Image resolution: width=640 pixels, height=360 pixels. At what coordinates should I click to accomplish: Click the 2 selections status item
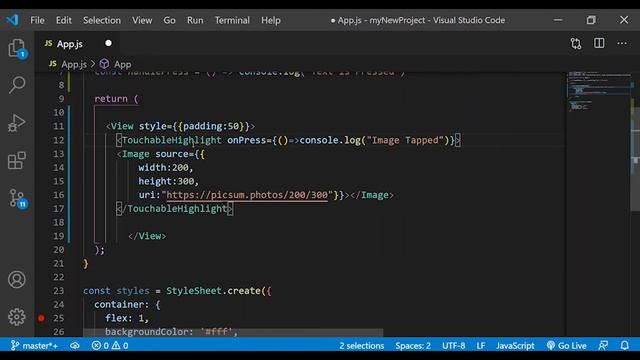tap(362, 346)
